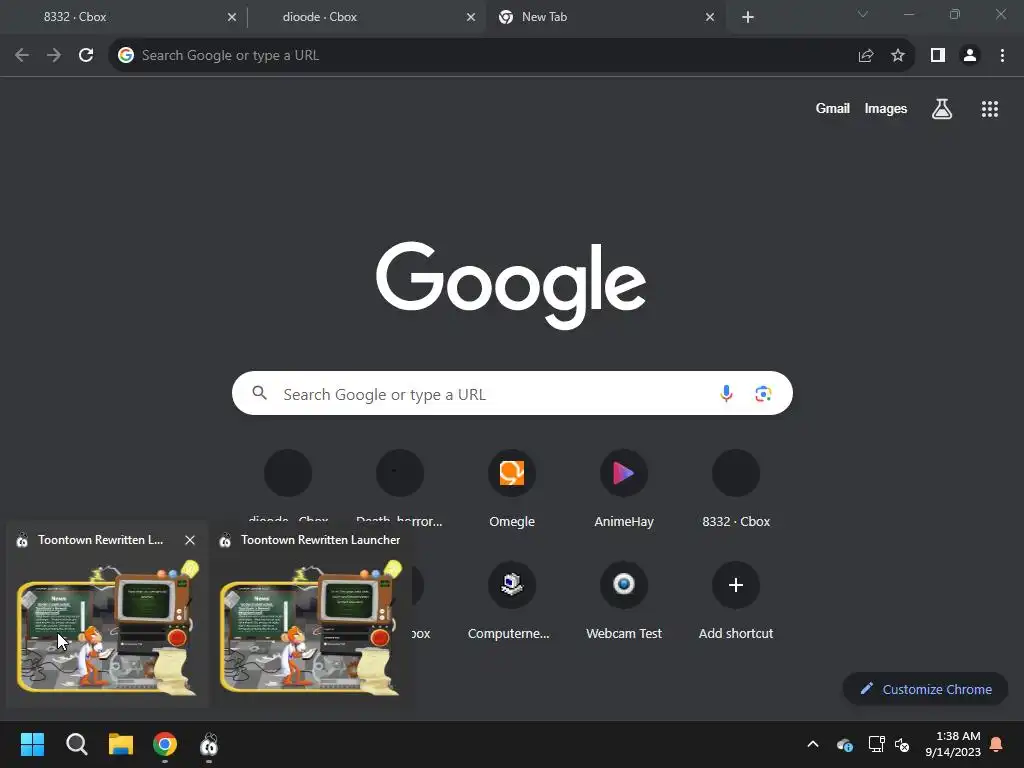Viewport: 1024px width, 768px height.
Task: Go back with the back arrow
Action: (x=22, y=56)
